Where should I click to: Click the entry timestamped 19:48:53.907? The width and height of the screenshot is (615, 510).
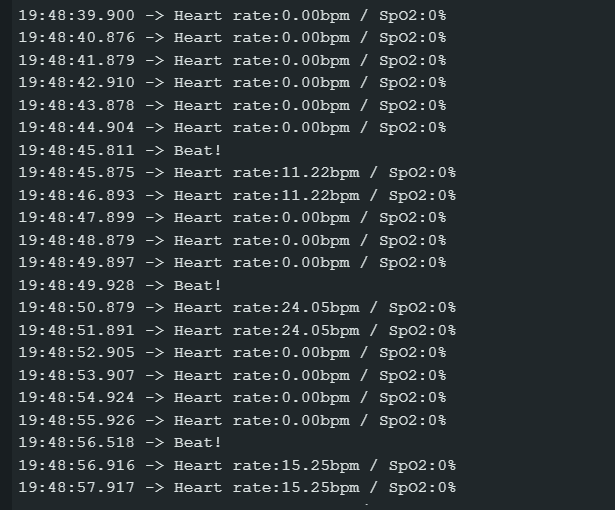pos(232,375)
